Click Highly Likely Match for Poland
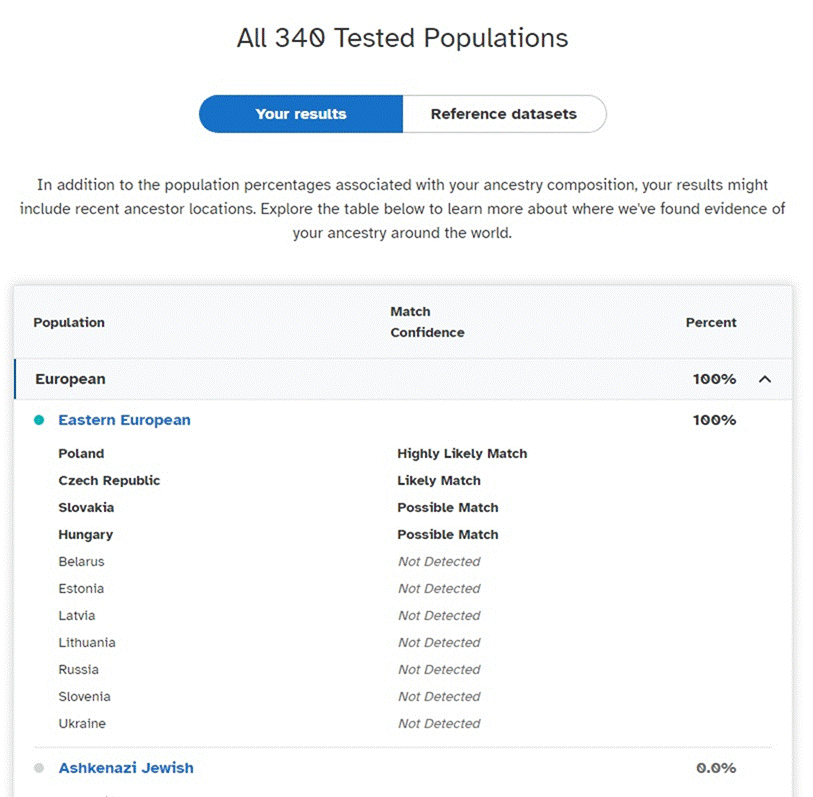This screenshot has height=797, width=813. [462, 454]
